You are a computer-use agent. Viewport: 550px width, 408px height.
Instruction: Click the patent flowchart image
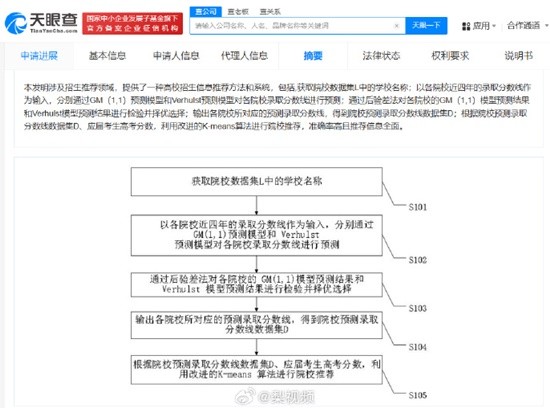279,282
